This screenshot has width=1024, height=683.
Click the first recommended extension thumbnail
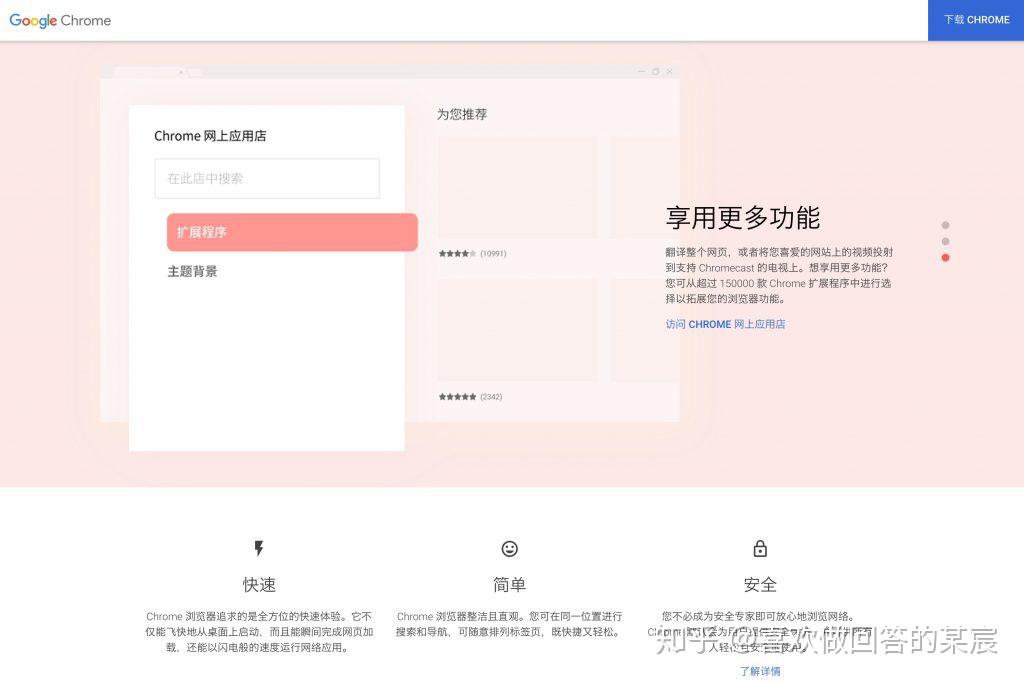tap(517, 187)
